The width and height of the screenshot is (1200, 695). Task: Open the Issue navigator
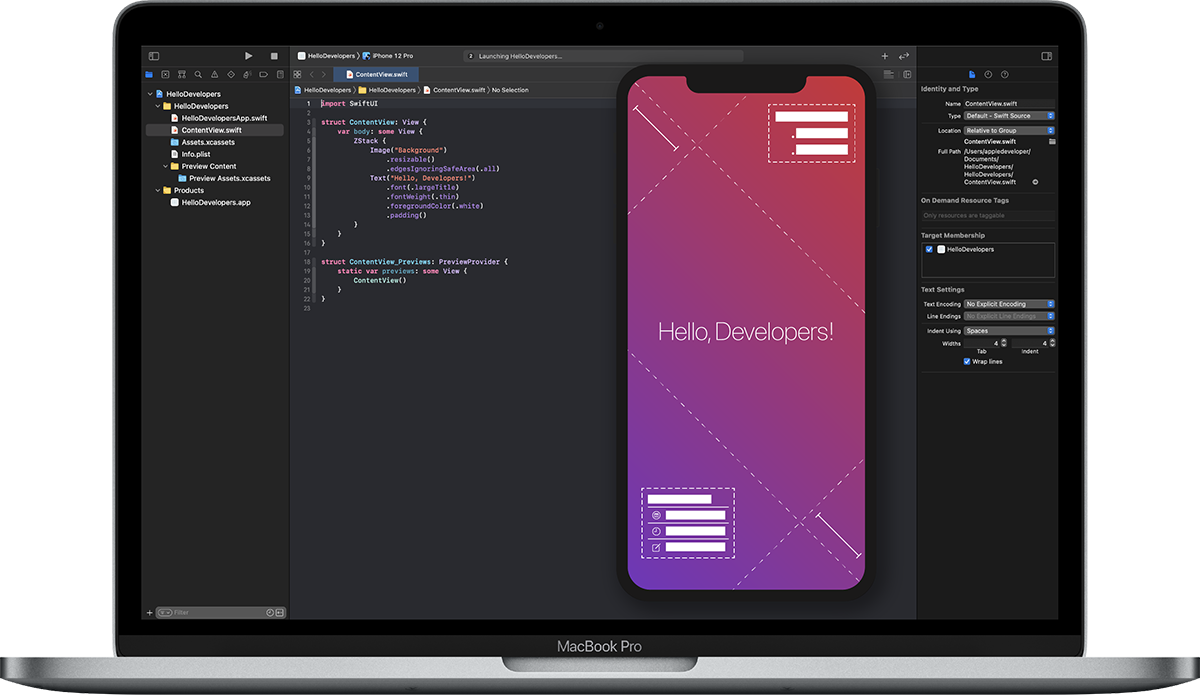(x=215, y=74)
